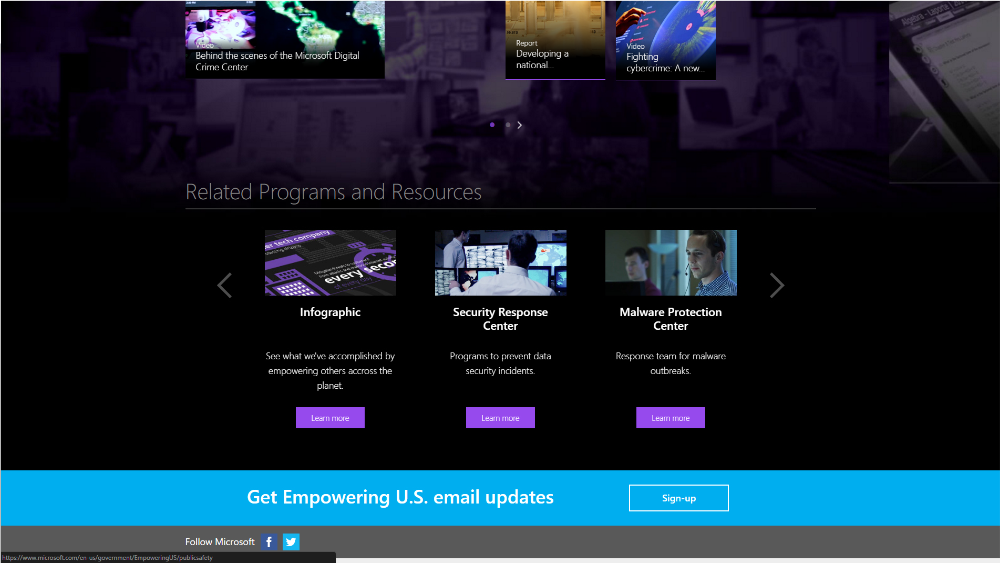Open the 'Developing a national' report tile

coord(555,40)
